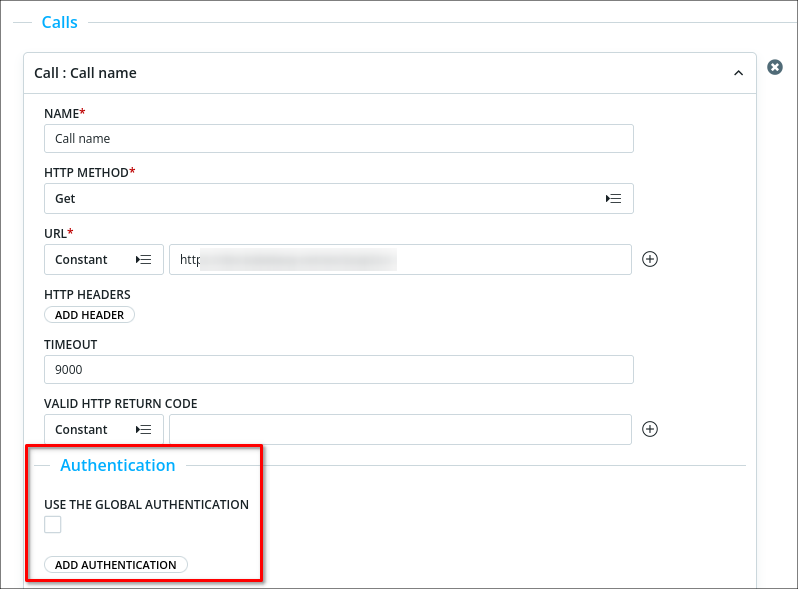Click the Use the Global Authentication label
The width and height of the screenshot is (798, 589).
(146, 505)
